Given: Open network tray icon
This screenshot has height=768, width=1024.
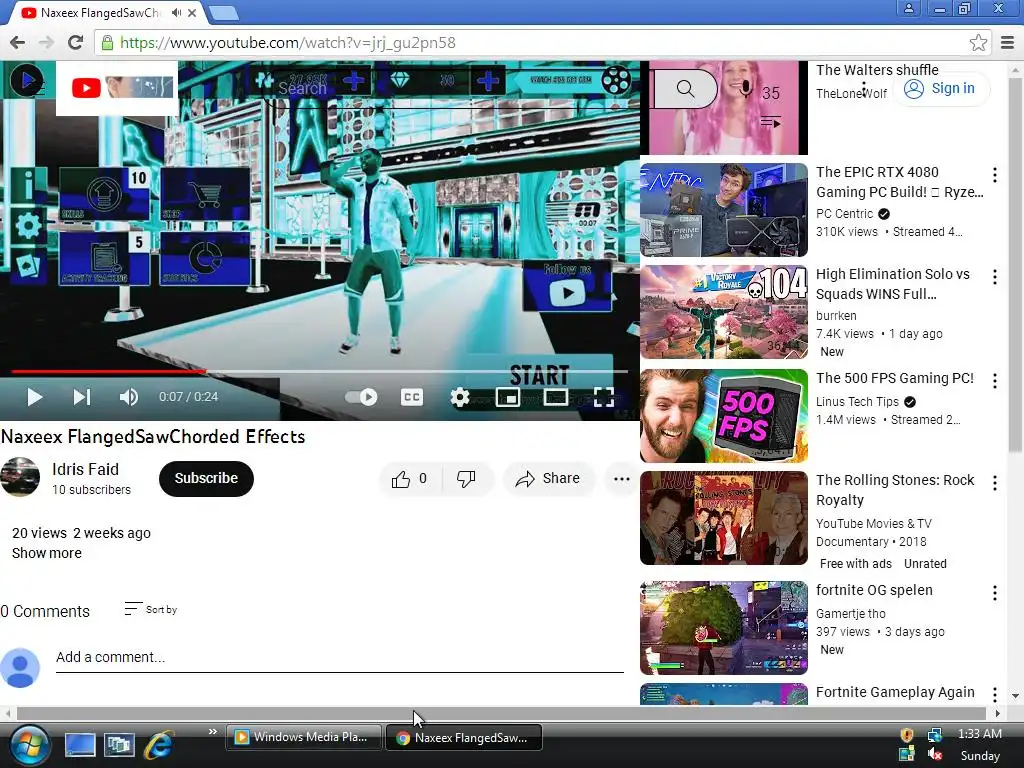Looking at the screenshot, I should 935,735.
